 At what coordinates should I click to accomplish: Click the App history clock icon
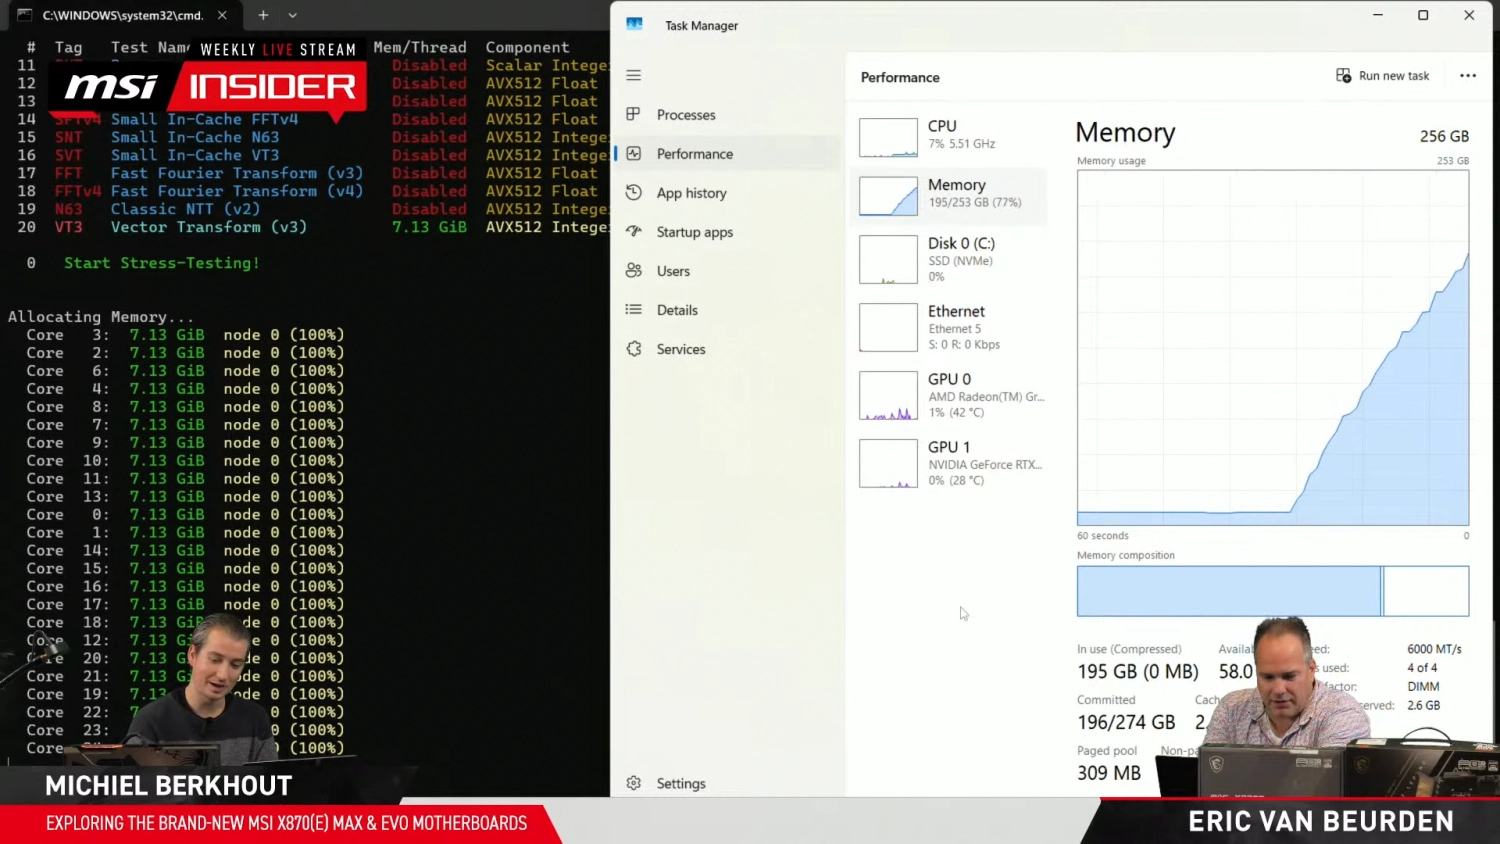(633, 193)
